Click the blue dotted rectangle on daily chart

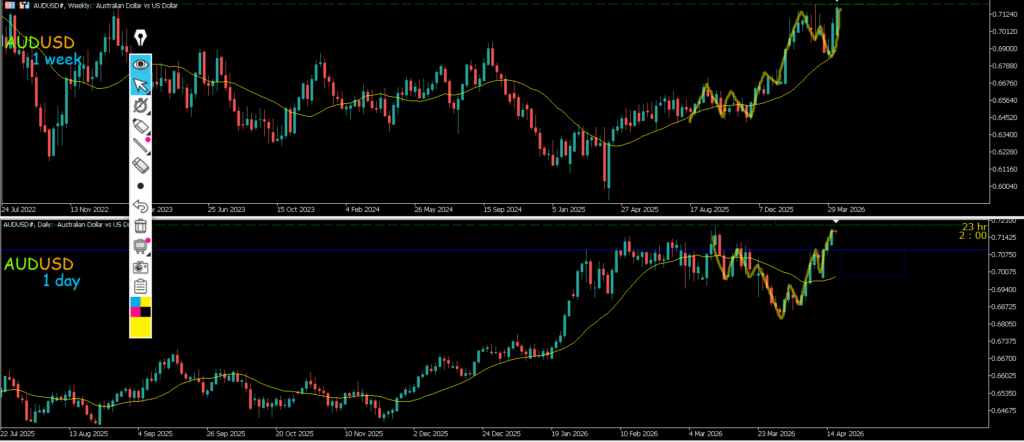point(872,262)
